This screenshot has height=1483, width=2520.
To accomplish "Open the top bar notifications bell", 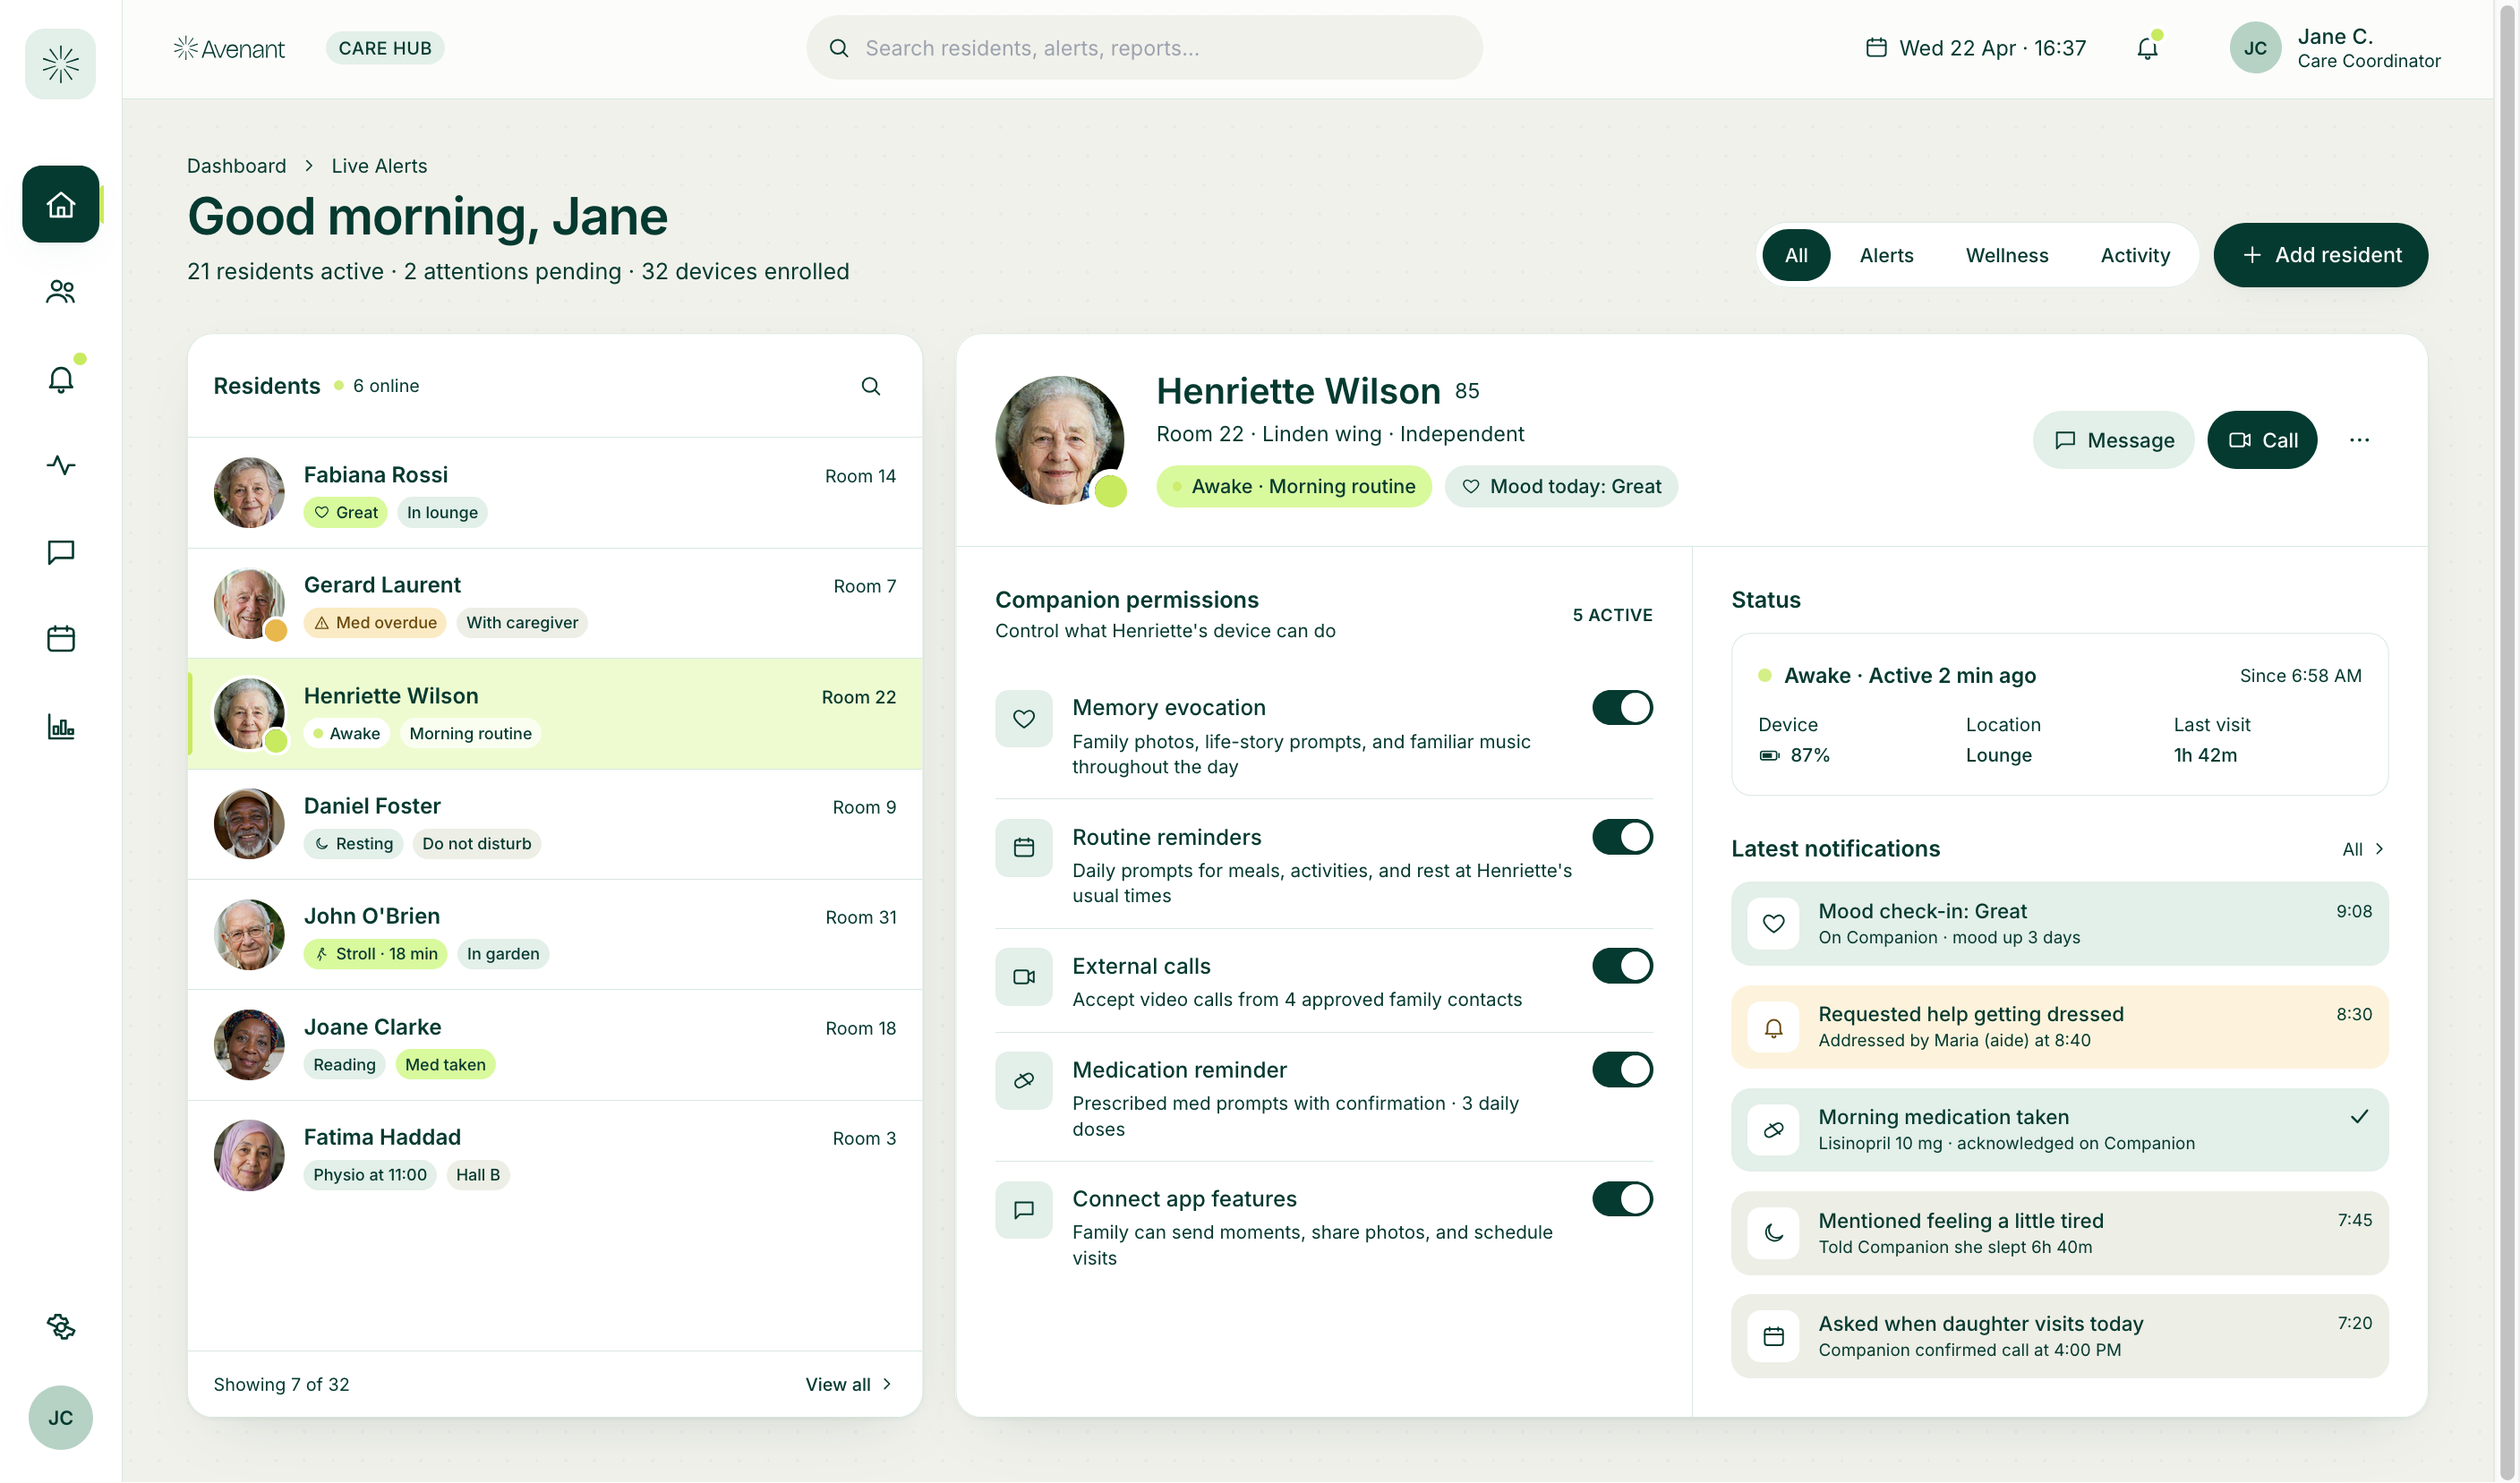I will click(x=2147, y=48).
